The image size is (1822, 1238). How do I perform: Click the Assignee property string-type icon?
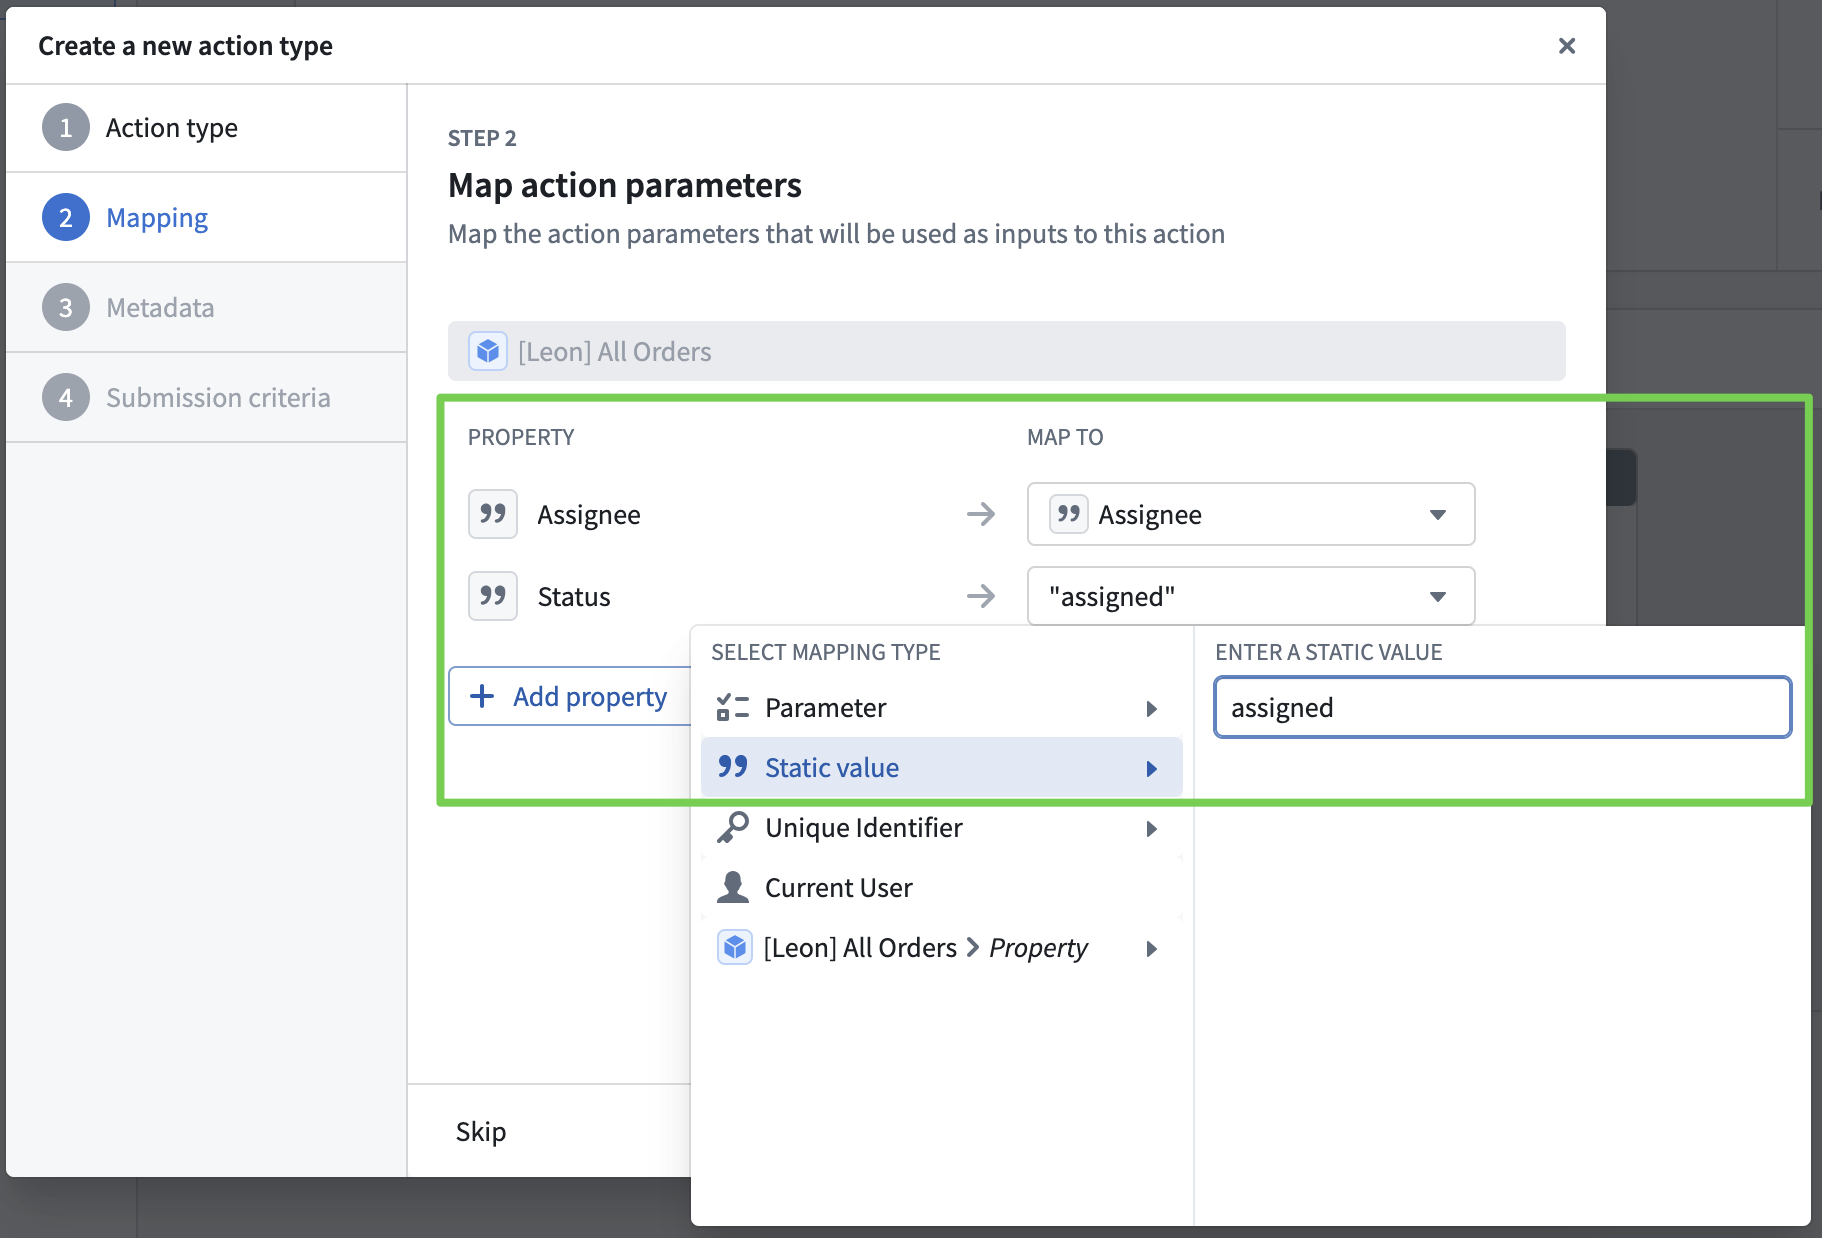[x=493, y=514]
